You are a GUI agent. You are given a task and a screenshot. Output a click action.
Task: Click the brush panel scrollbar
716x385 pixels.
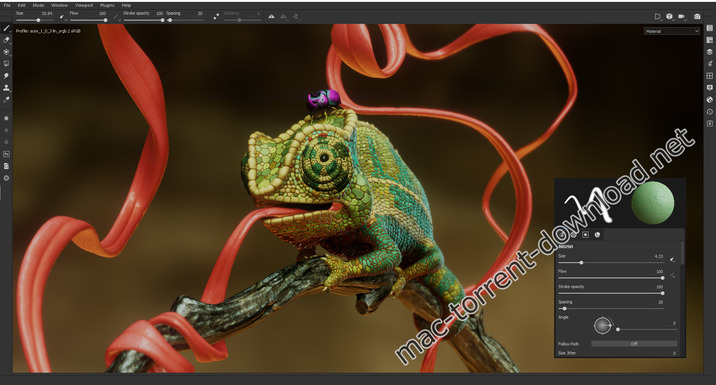(x=683, y=253)
